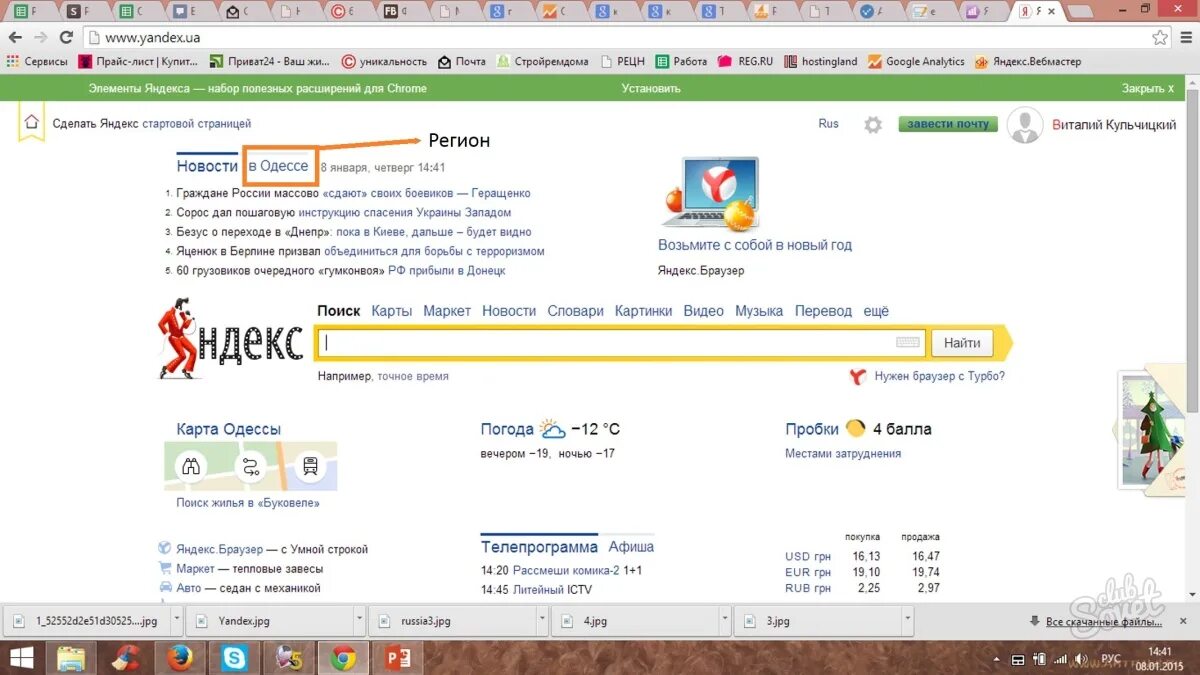Close the green banner via Закрыть x

[1148, 88]
